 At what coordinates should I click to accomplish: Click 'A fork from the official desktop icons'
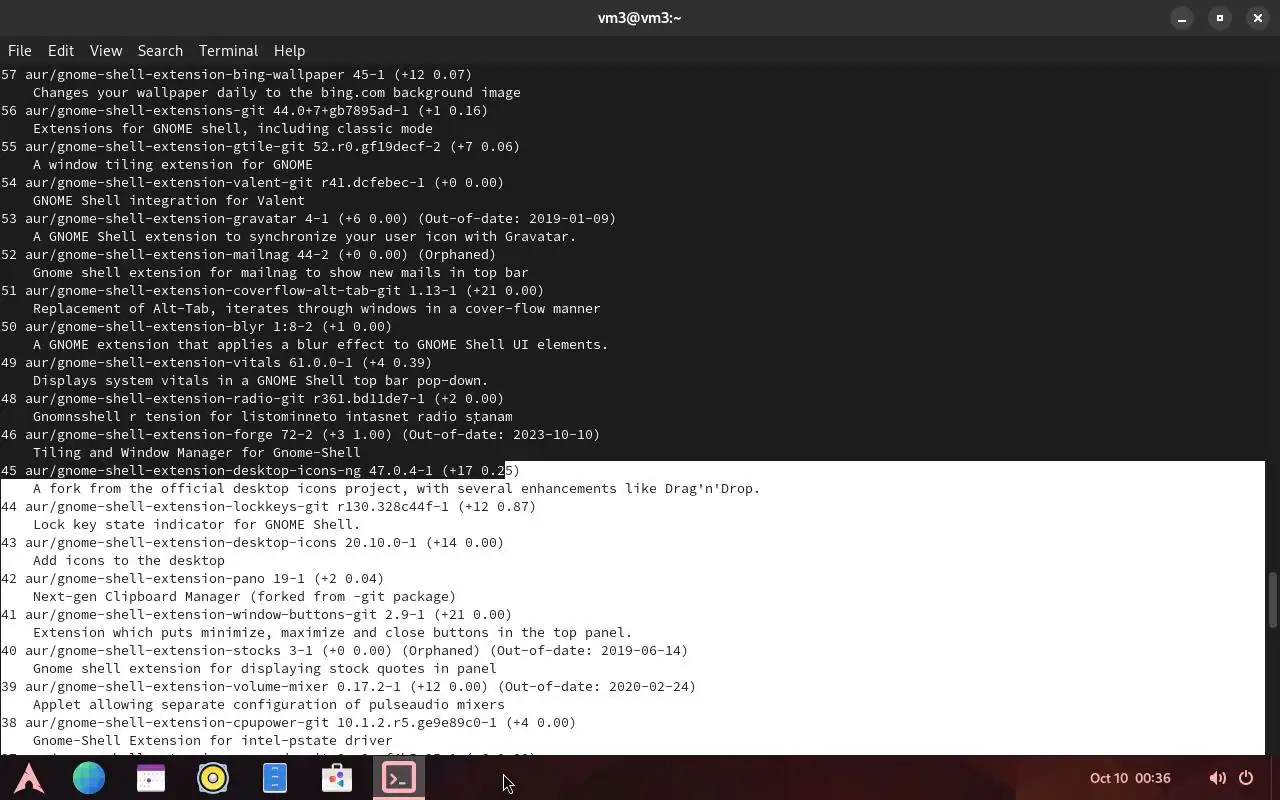397,489
